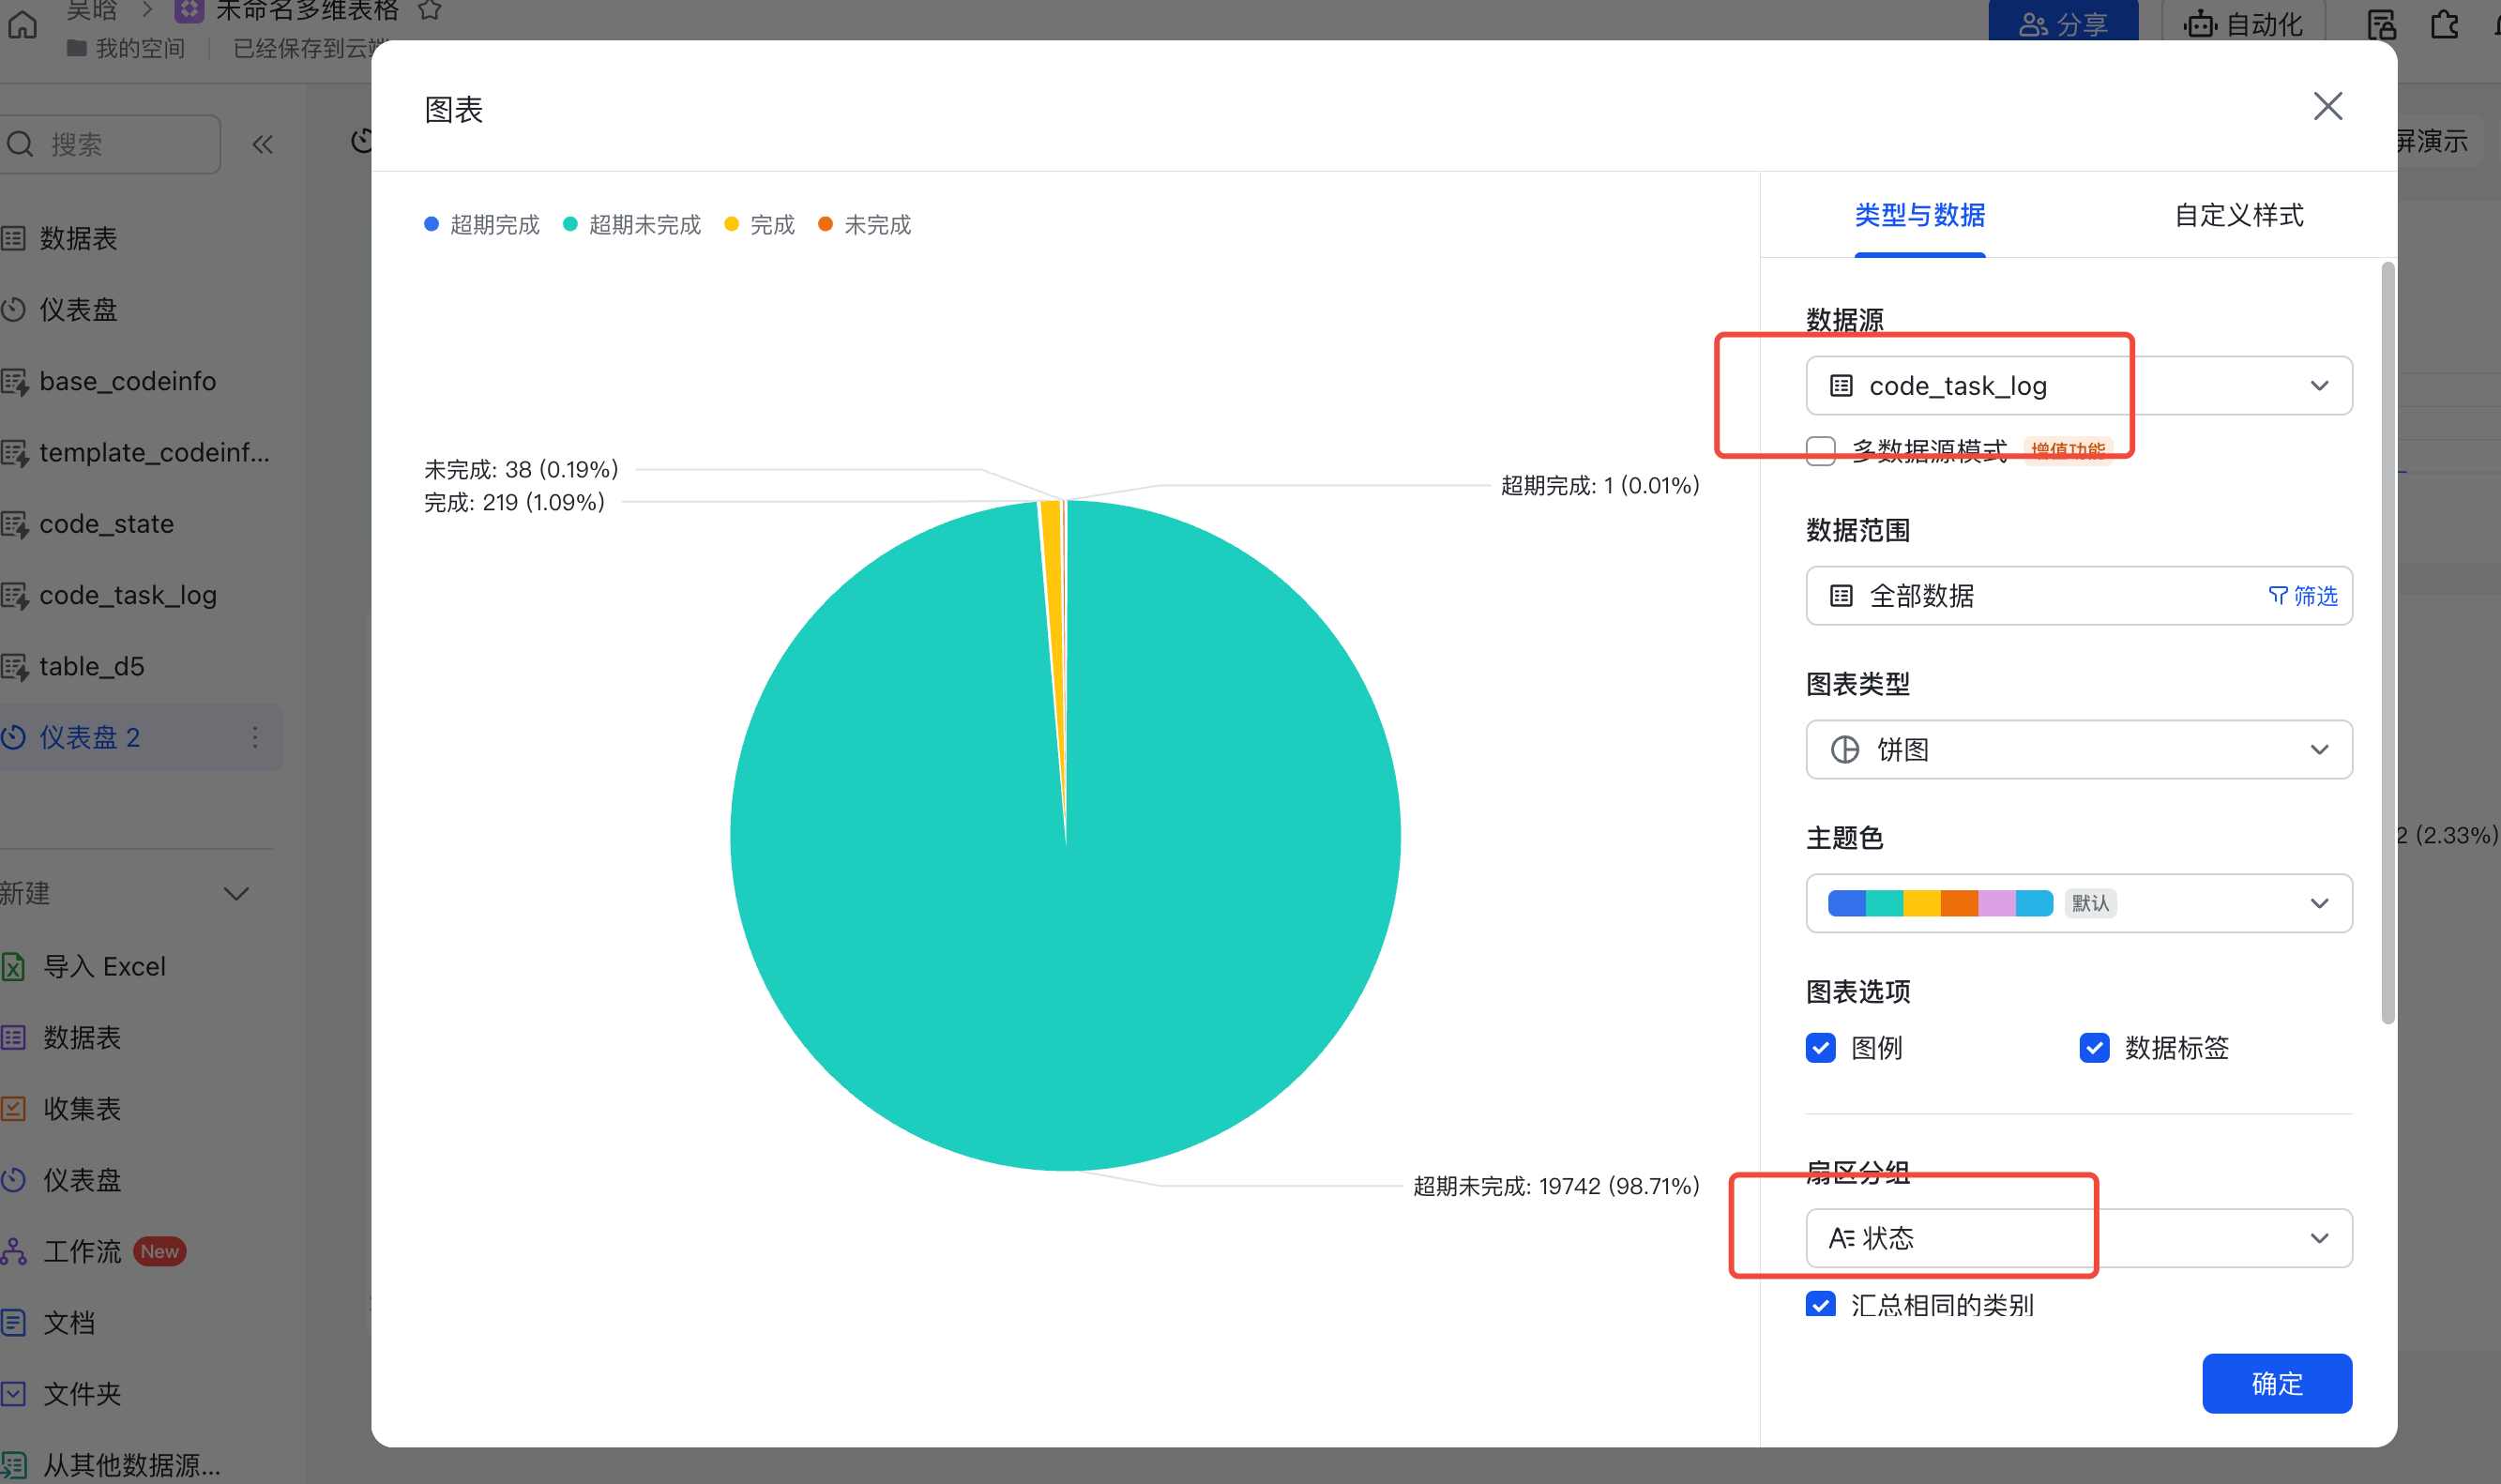
Task: Click the default theme color strip
Action: tap(1939, 903)
